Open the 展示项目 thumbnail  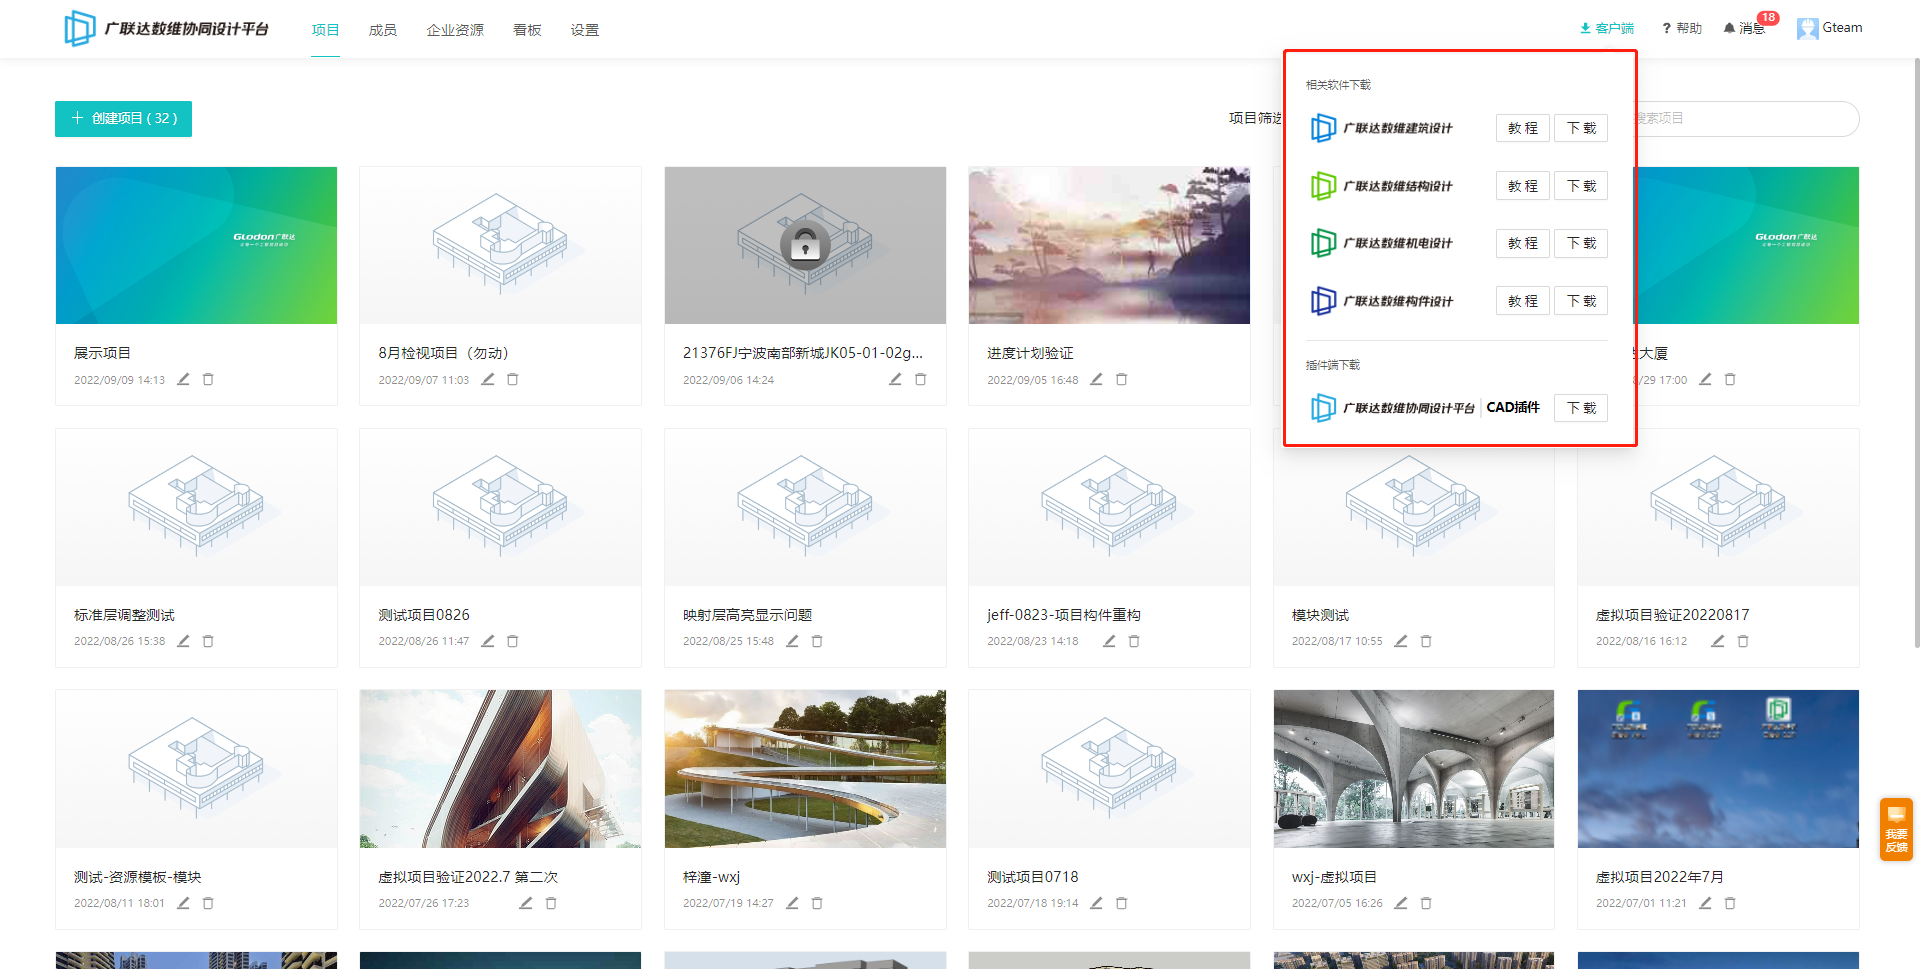(196, 245)
